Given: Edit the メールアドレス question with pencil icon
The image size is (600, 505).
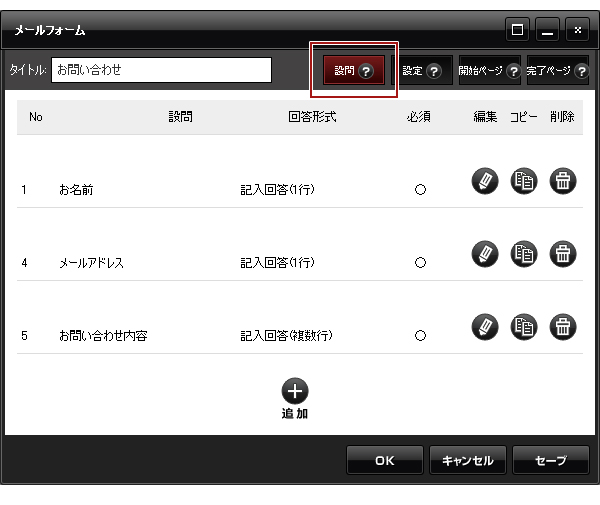Looking at the screenshot, I should (485, 254).
